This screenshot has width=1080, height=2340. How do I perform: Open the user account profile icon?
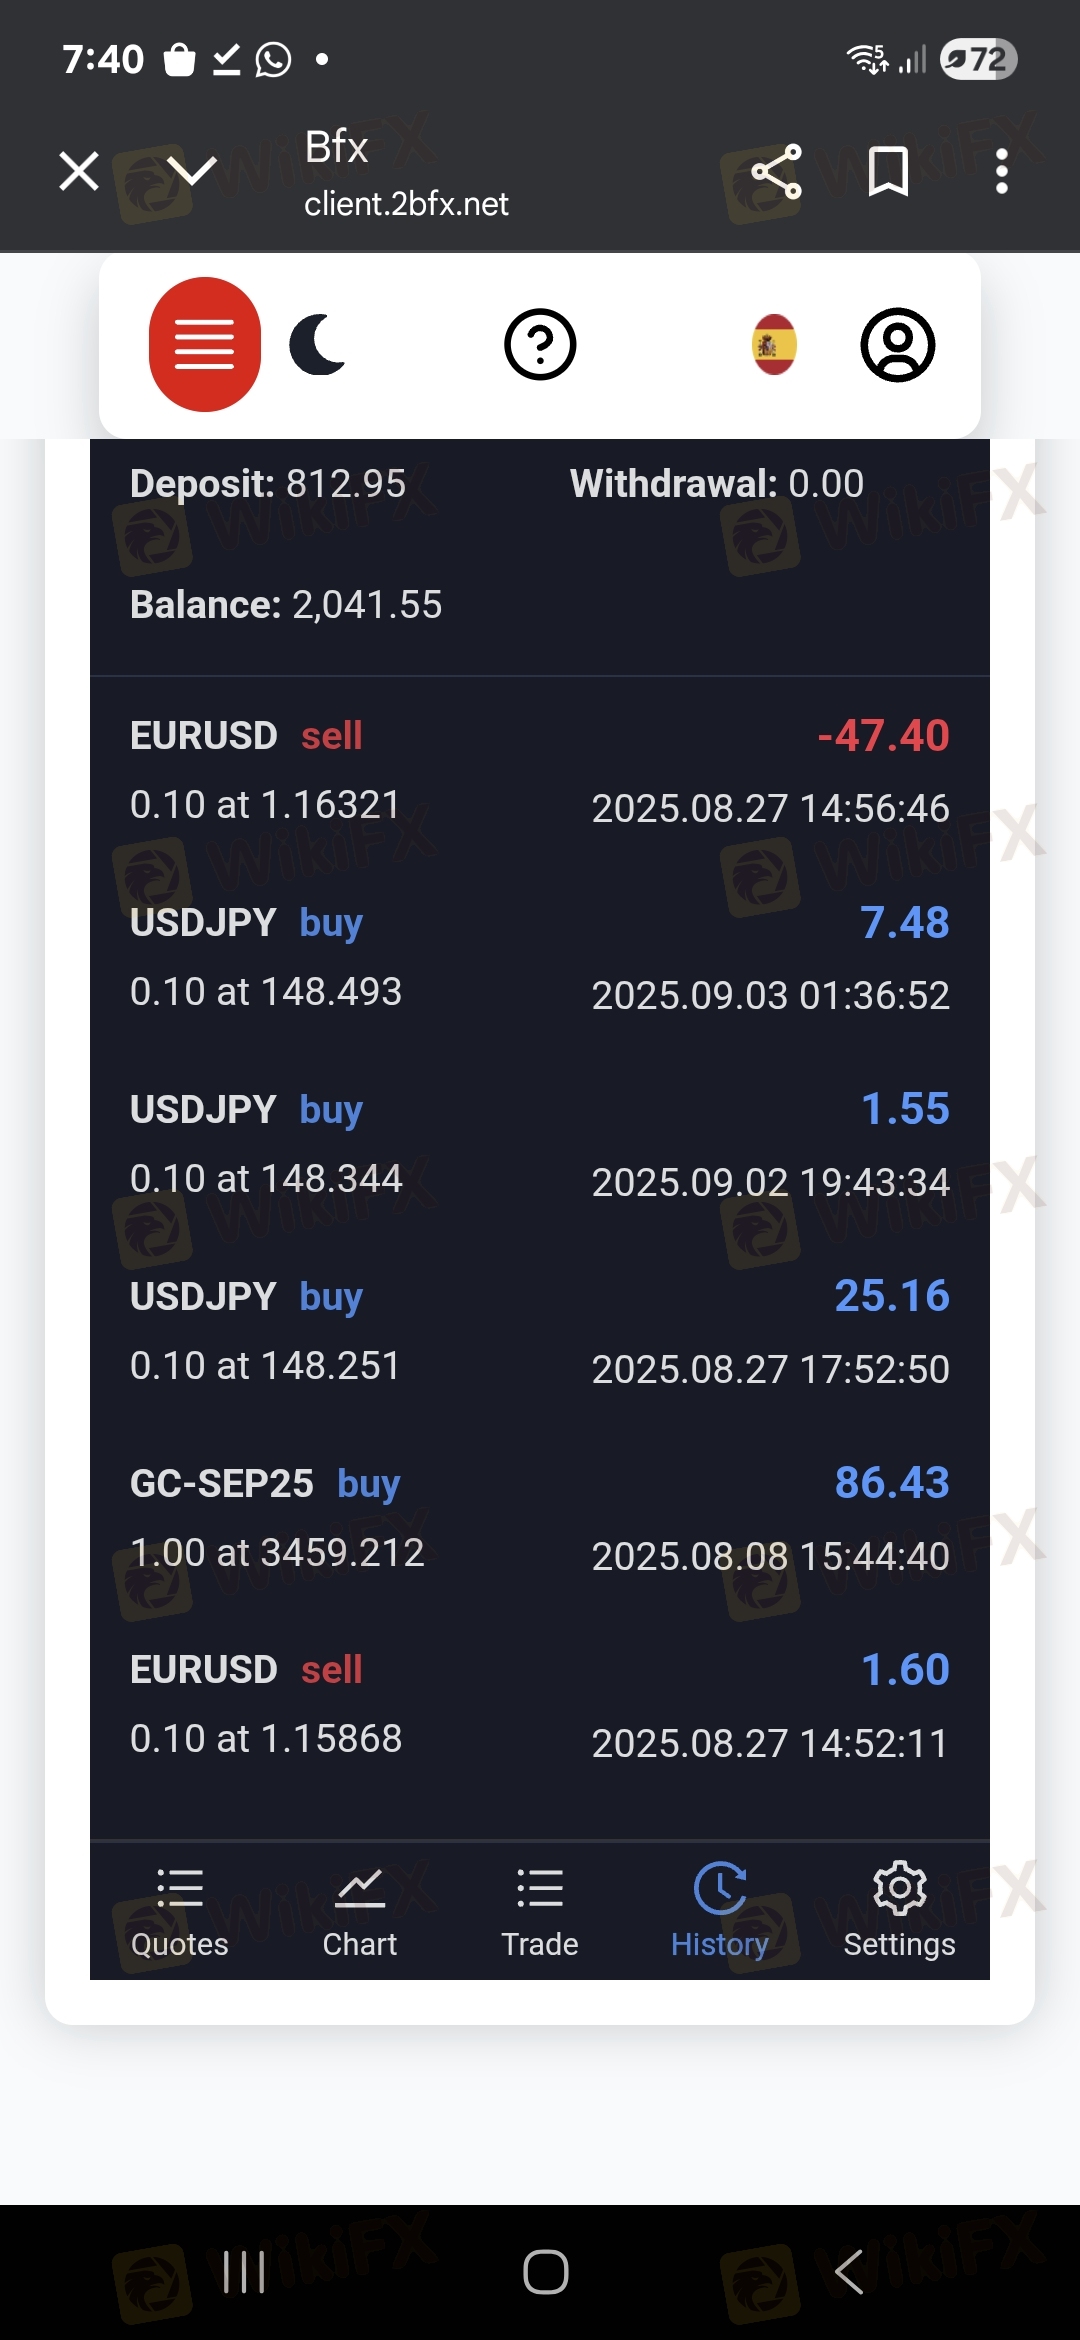pyautogui.click(x=897, y=345)
